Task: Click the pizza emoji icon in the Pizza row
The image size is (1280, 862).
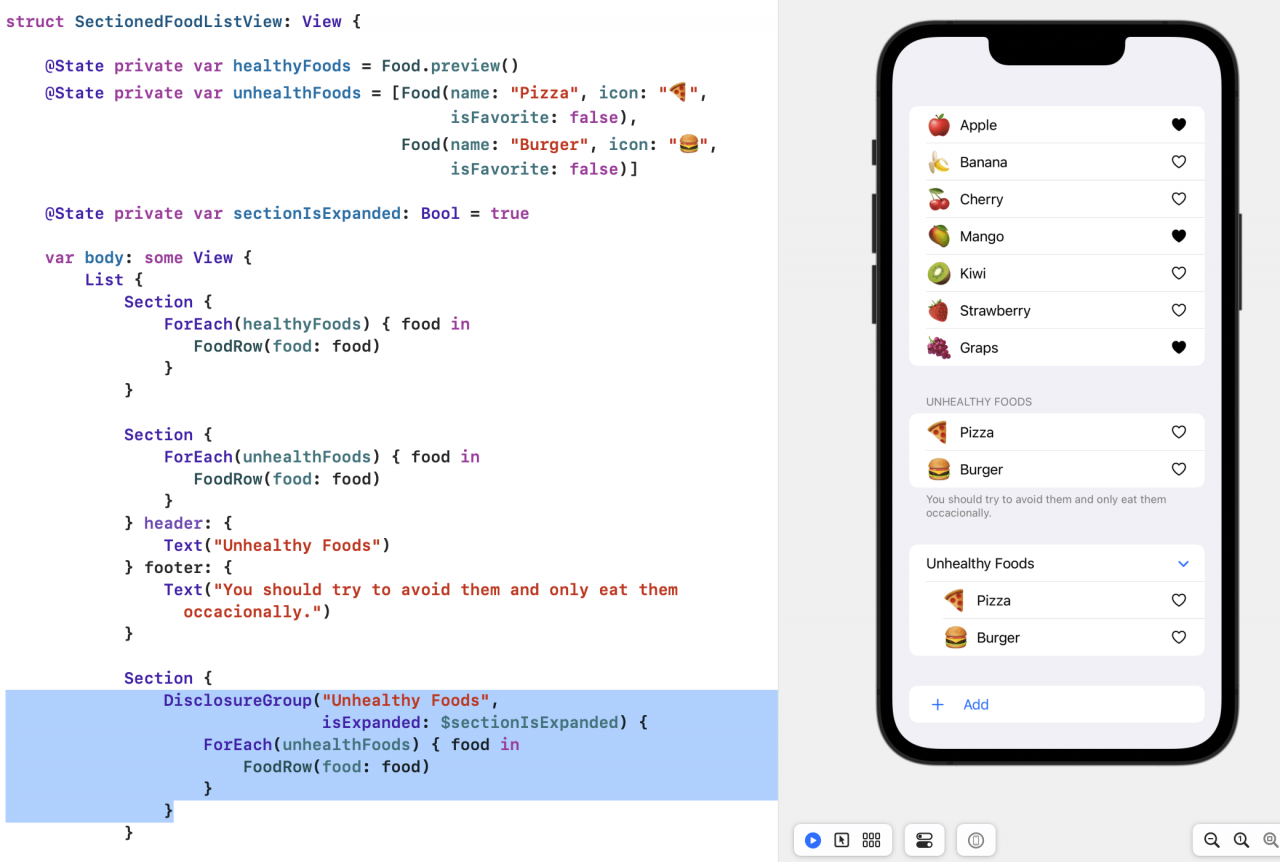Action: click(x=938, y=432)
